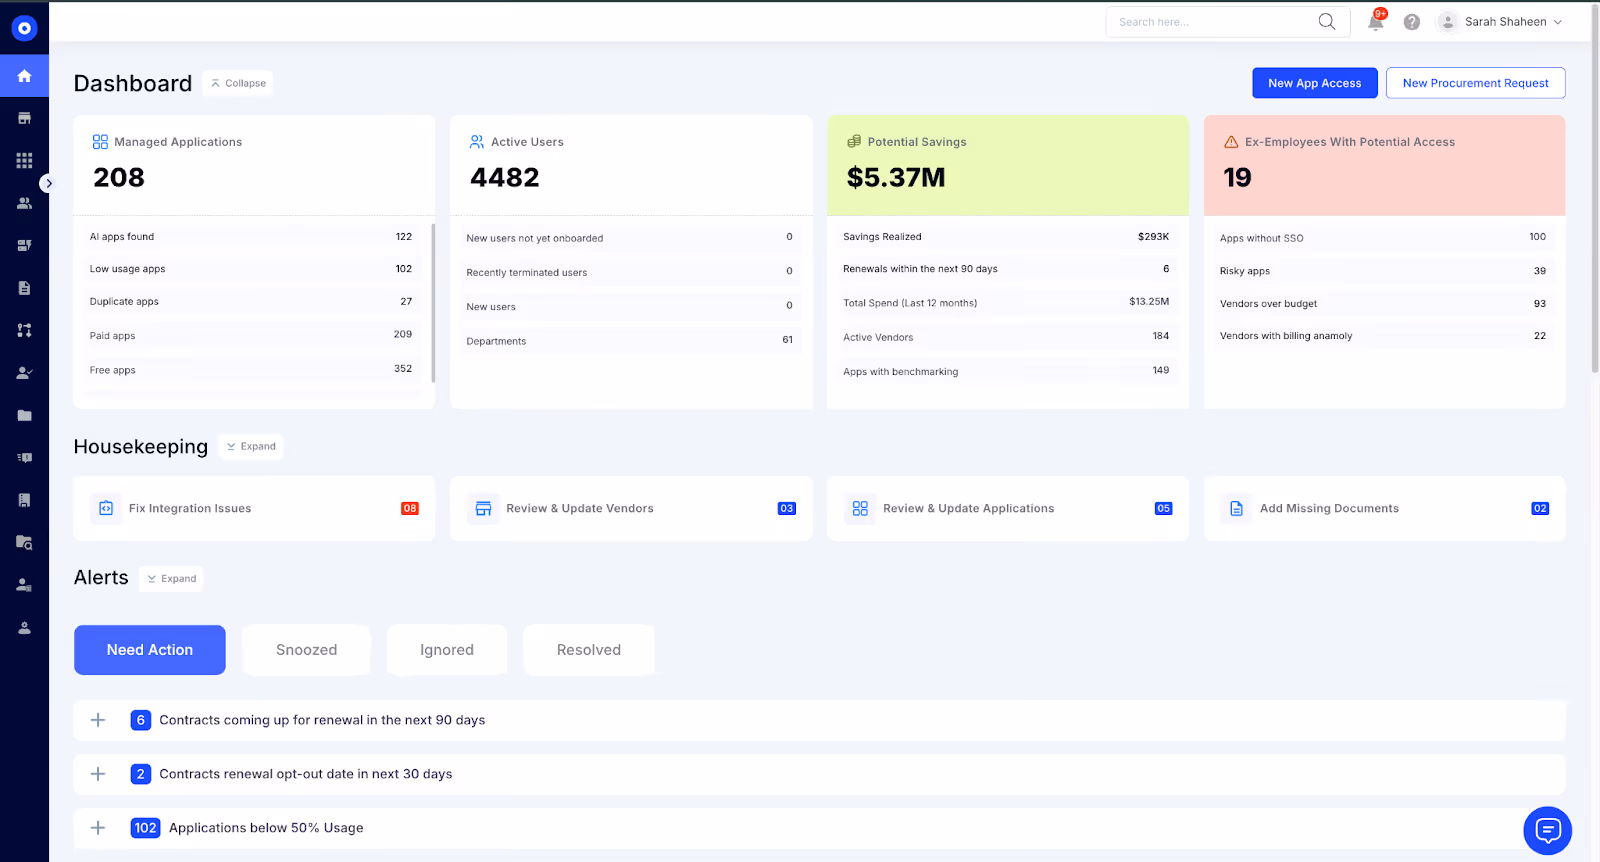Click Renewals within the next 90 days
The height and width of the screenshot is (862, 1600).
tap(1008, 269)
